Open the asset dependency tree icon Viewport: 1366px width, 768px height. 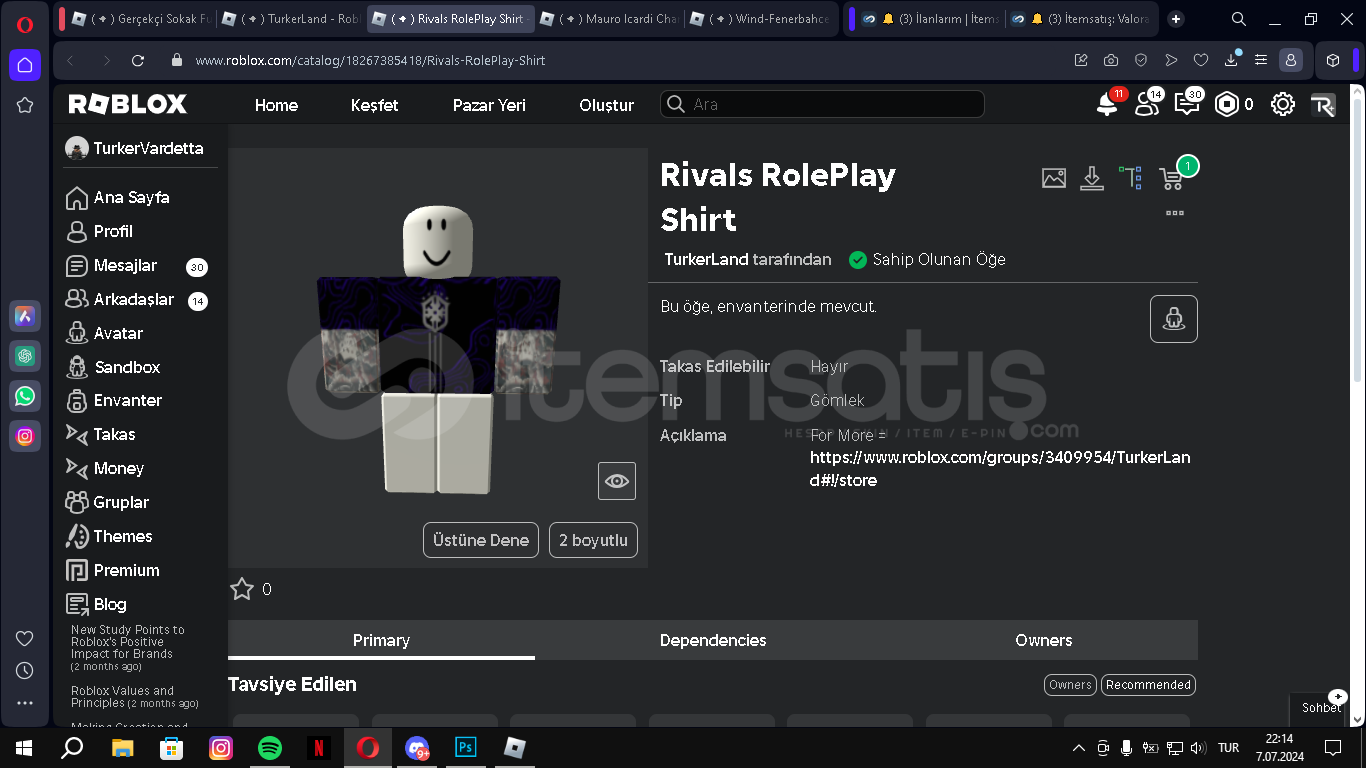tap(1131, 178)
